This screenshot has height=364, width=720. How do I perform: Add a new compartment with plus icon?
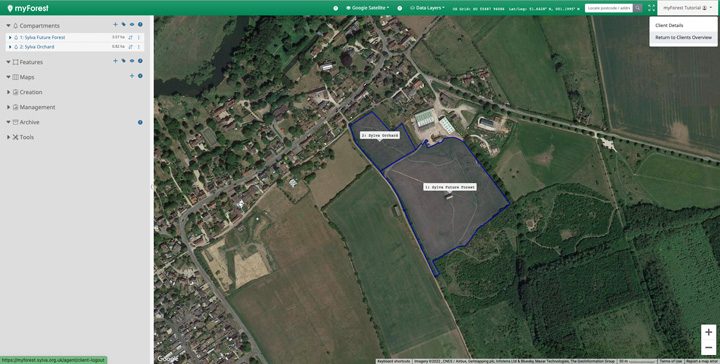click(115, 25)
